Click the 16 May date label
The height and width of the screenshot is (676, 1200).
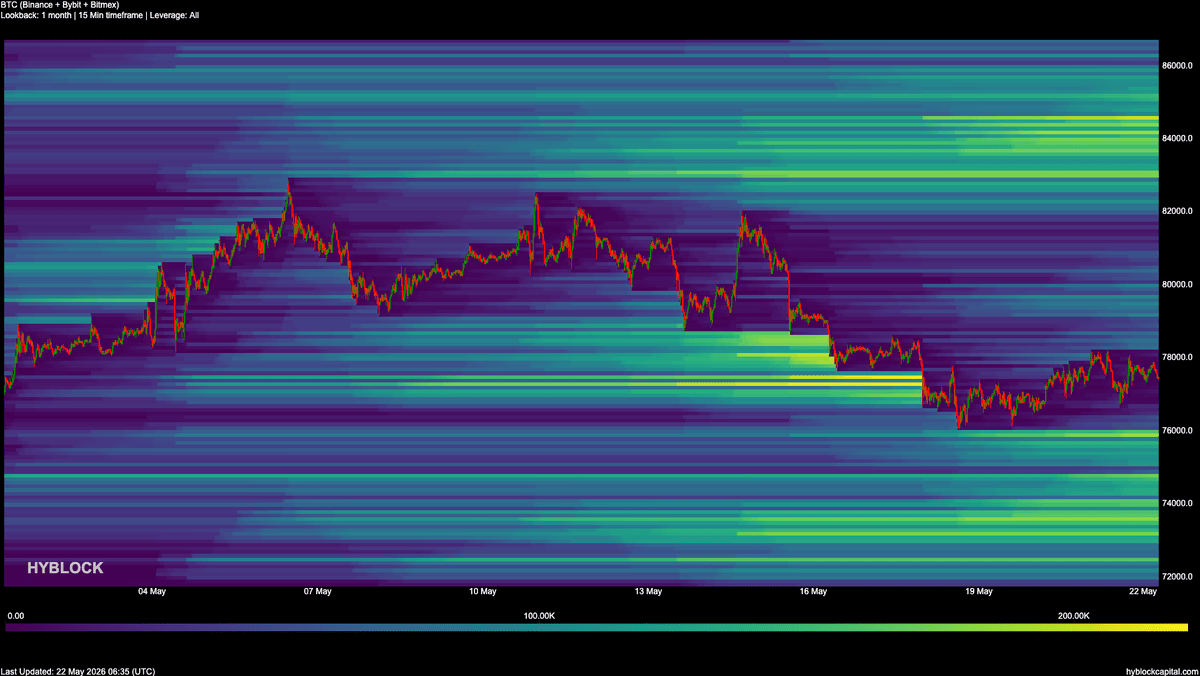813,591
